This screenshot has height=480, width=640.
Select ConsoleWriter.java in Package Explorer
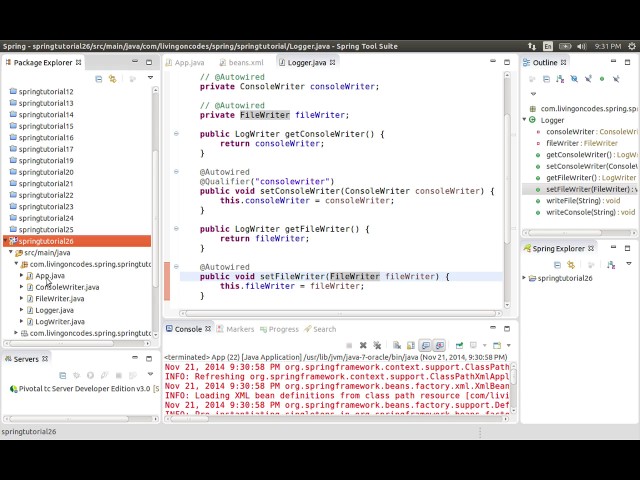click(67, 287)
